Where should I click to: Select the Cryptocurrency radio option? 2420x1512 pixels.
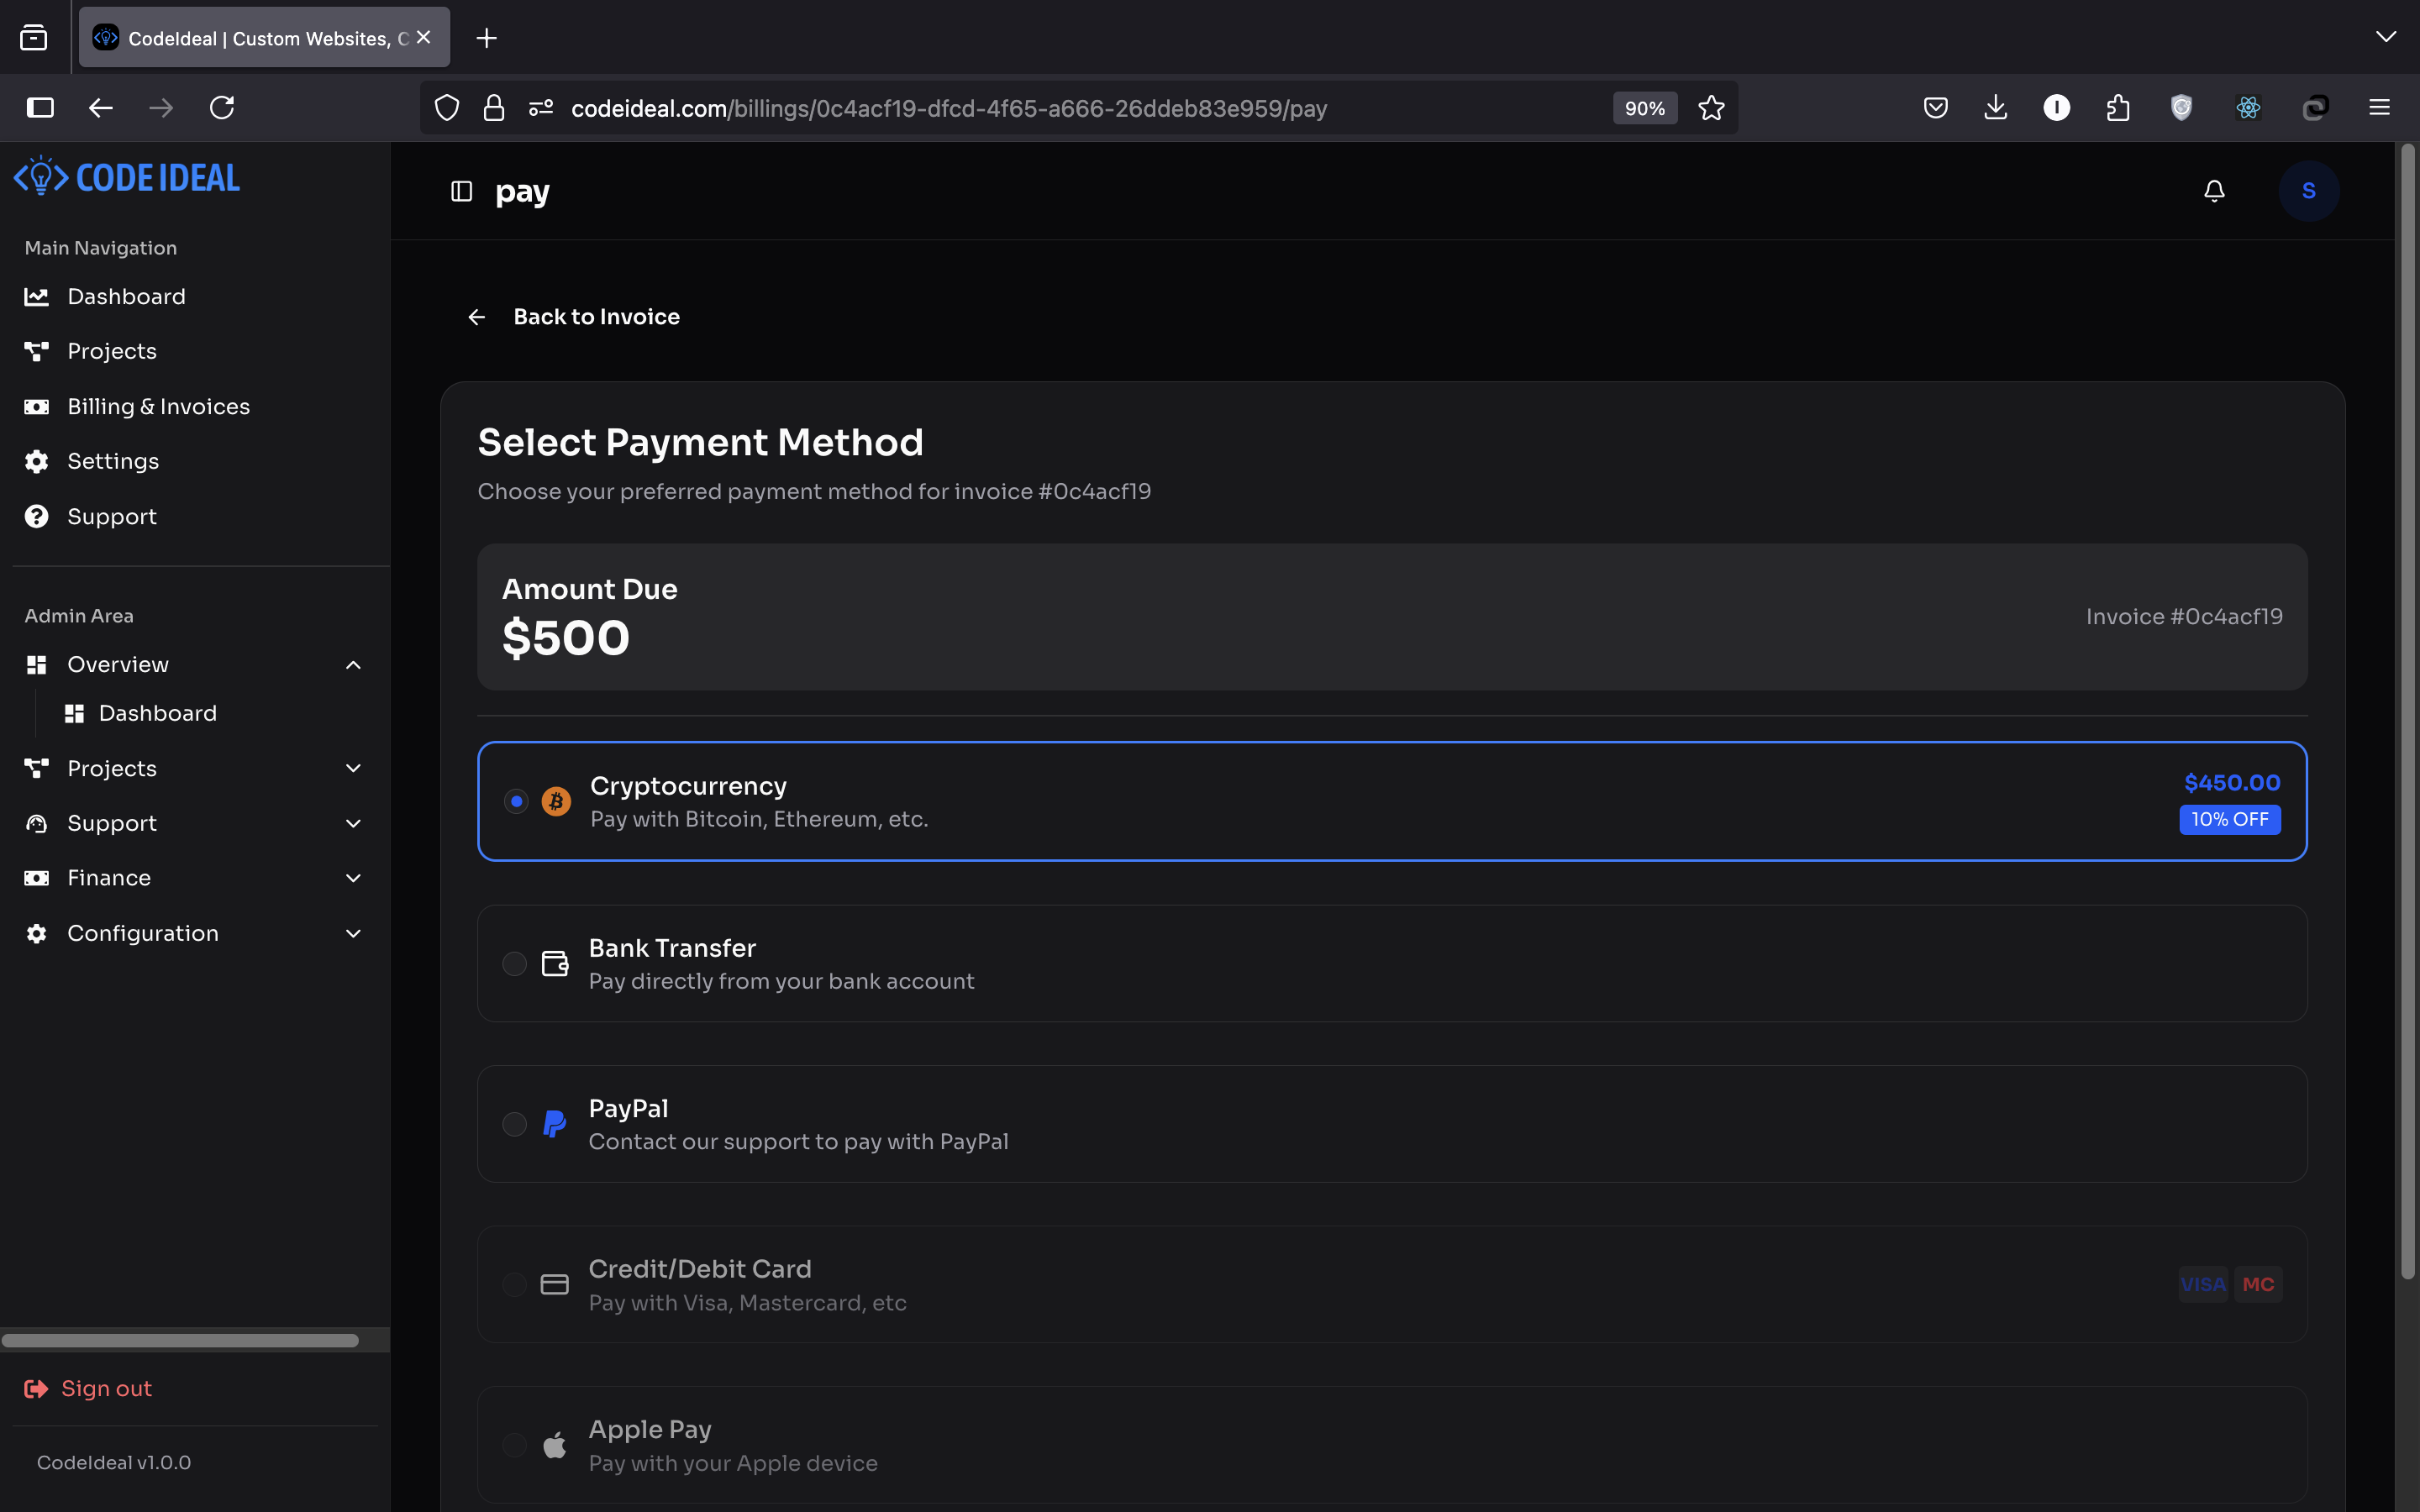(516, 801)
